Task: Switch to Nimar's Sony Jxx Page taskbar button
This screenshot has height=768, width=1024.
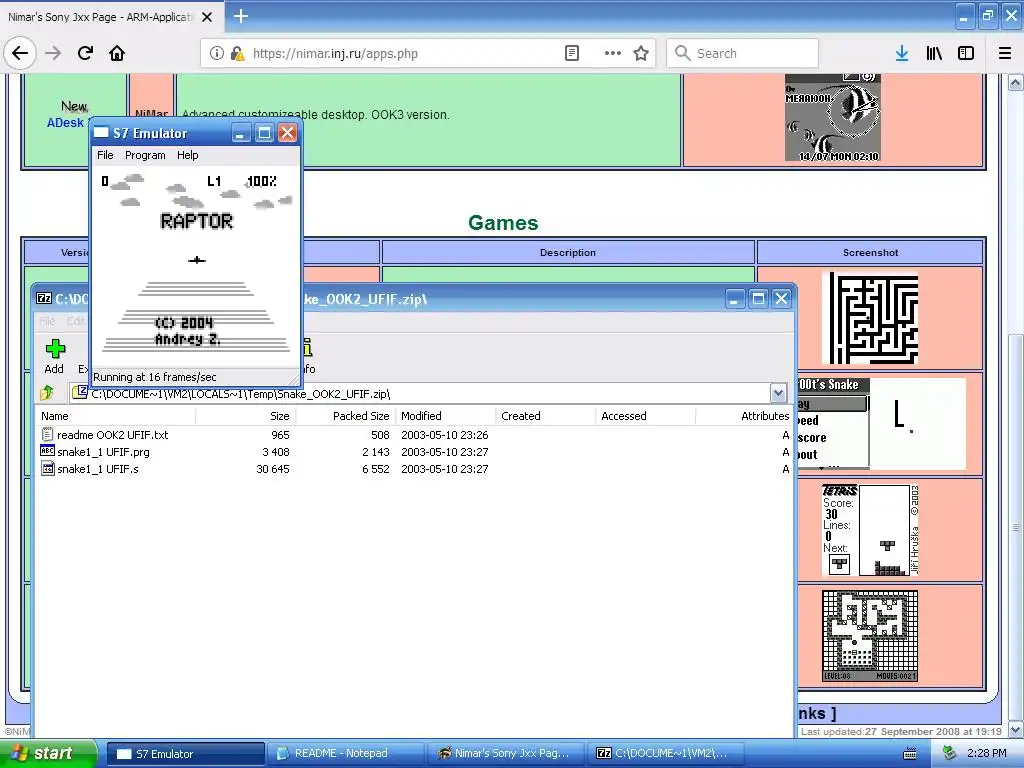Action: click(x=505, y=754)
